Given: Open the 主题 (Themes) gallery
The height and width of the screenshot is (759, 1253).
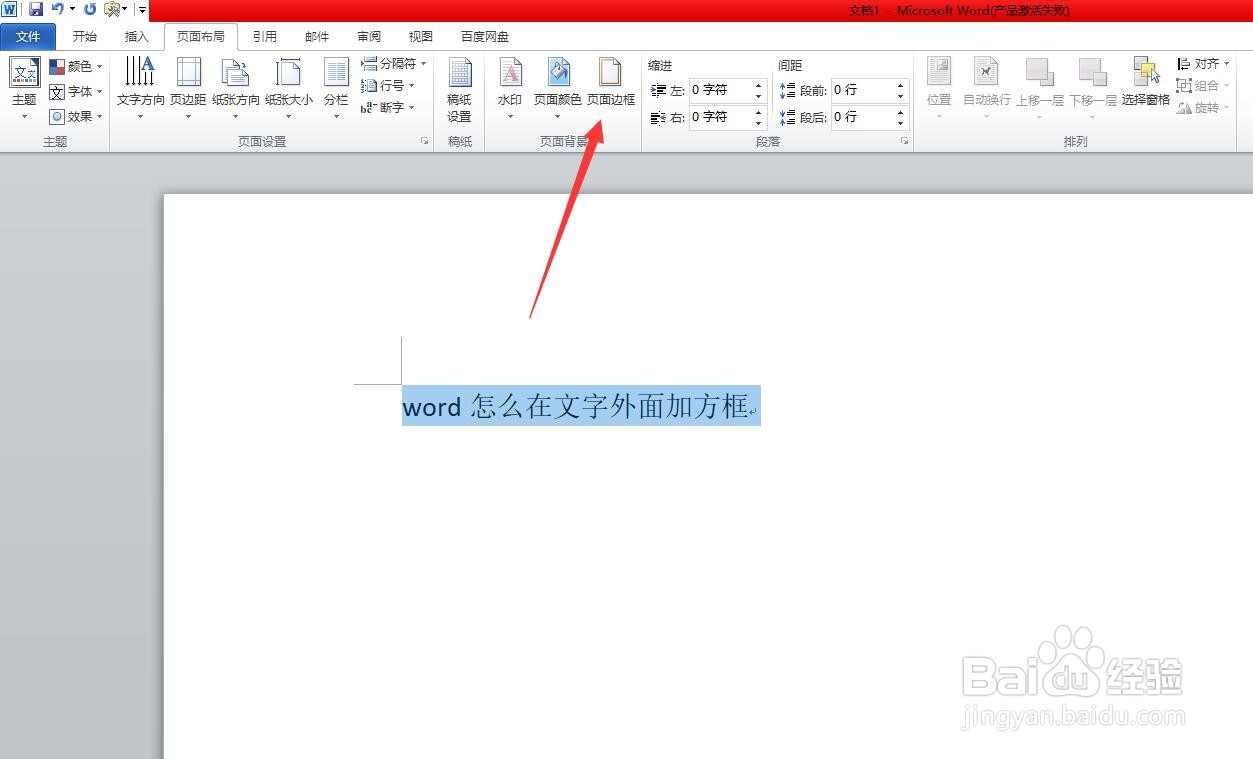Looking at the screenshot, I should pos(24,89).
